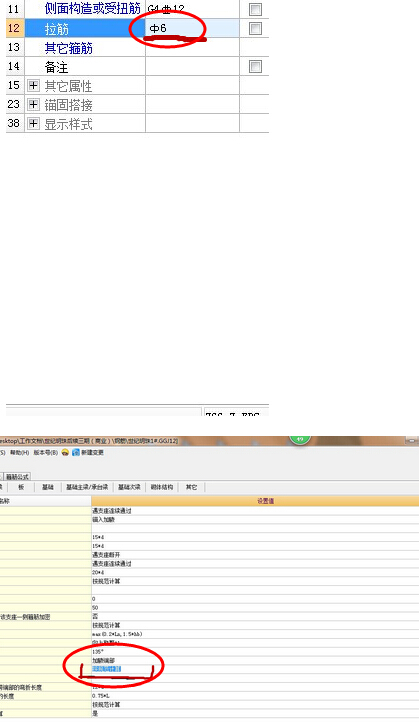Select the 135° value cell
This screenshot has height=722, width=419.
255,652
